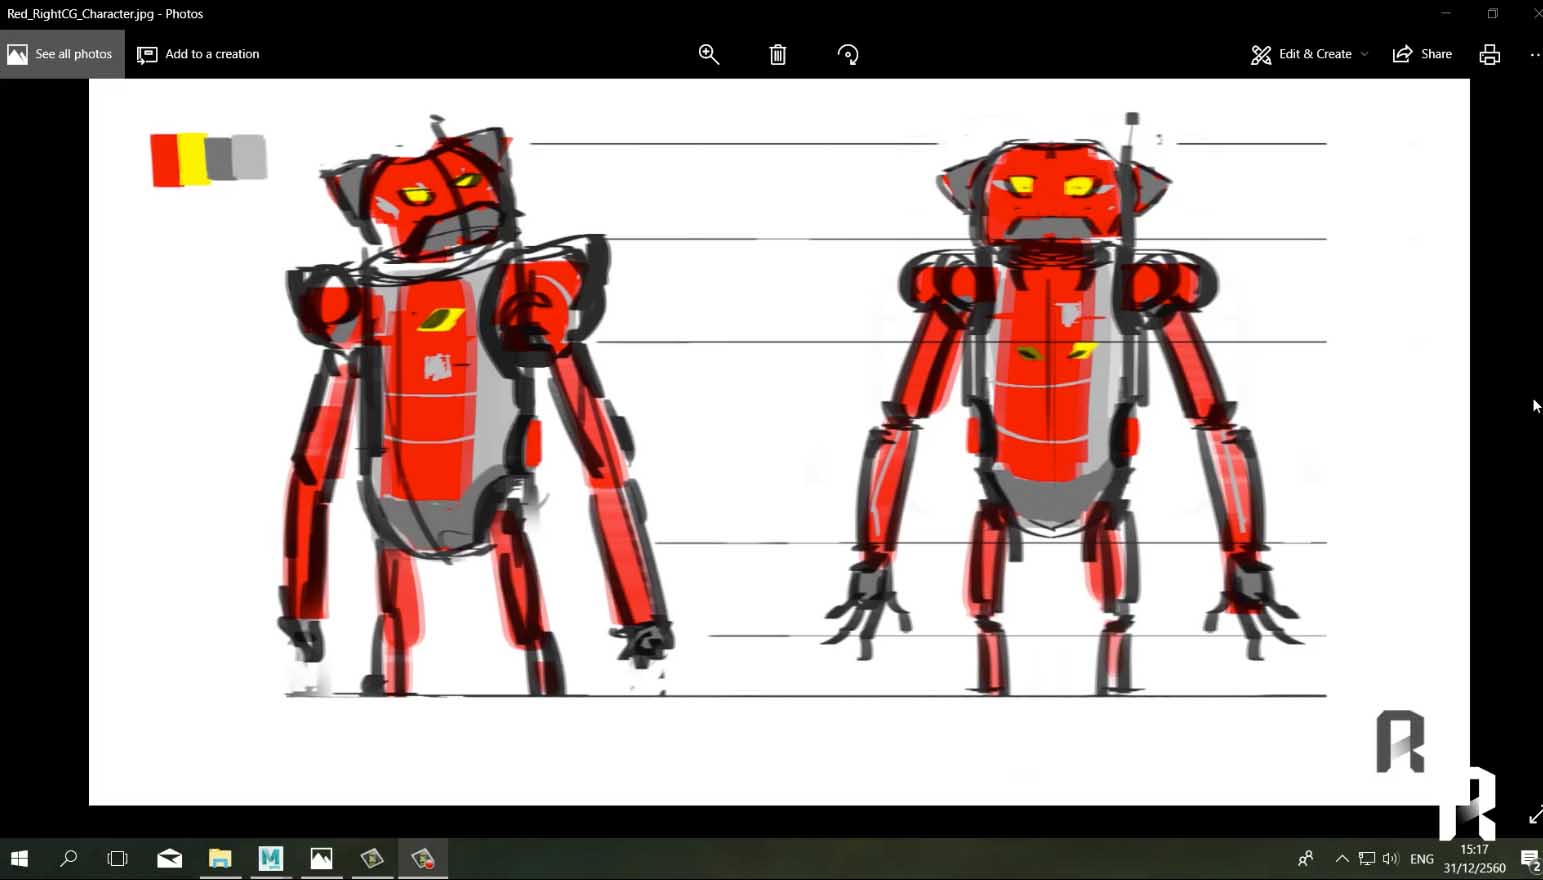Open the Mail app from taskbar
The width and height of the screenshot is (1543, 880).
(x=169, y=858)
